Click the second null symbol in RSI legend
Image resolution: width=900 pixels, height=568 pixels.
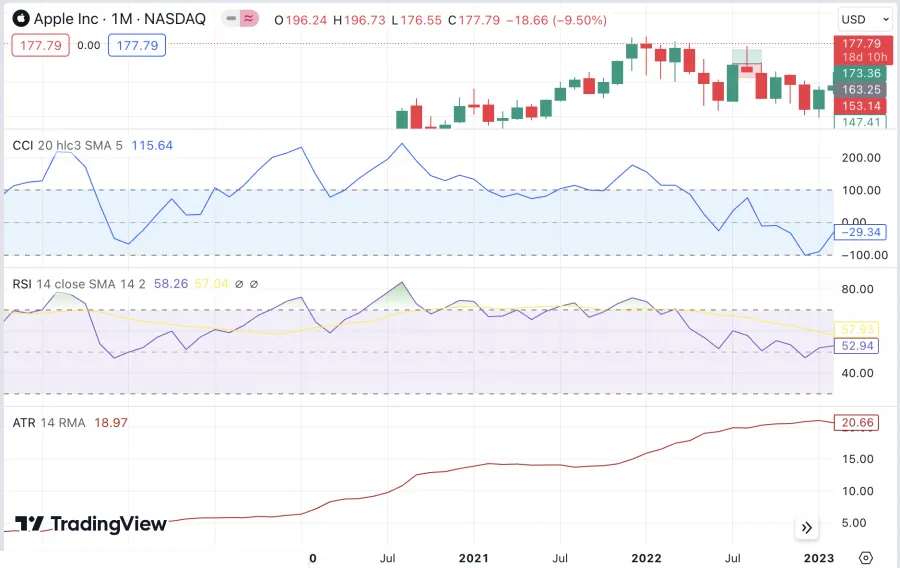click(x=254, y=284)
